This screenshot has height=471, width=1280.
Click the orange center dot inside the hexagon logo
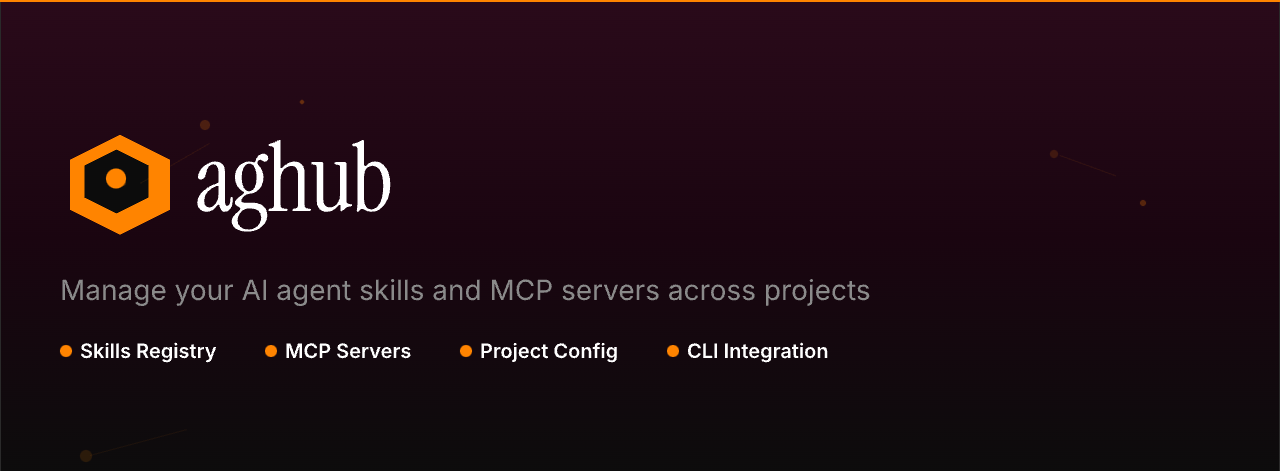pyautogui.click(x=116, y=178)
